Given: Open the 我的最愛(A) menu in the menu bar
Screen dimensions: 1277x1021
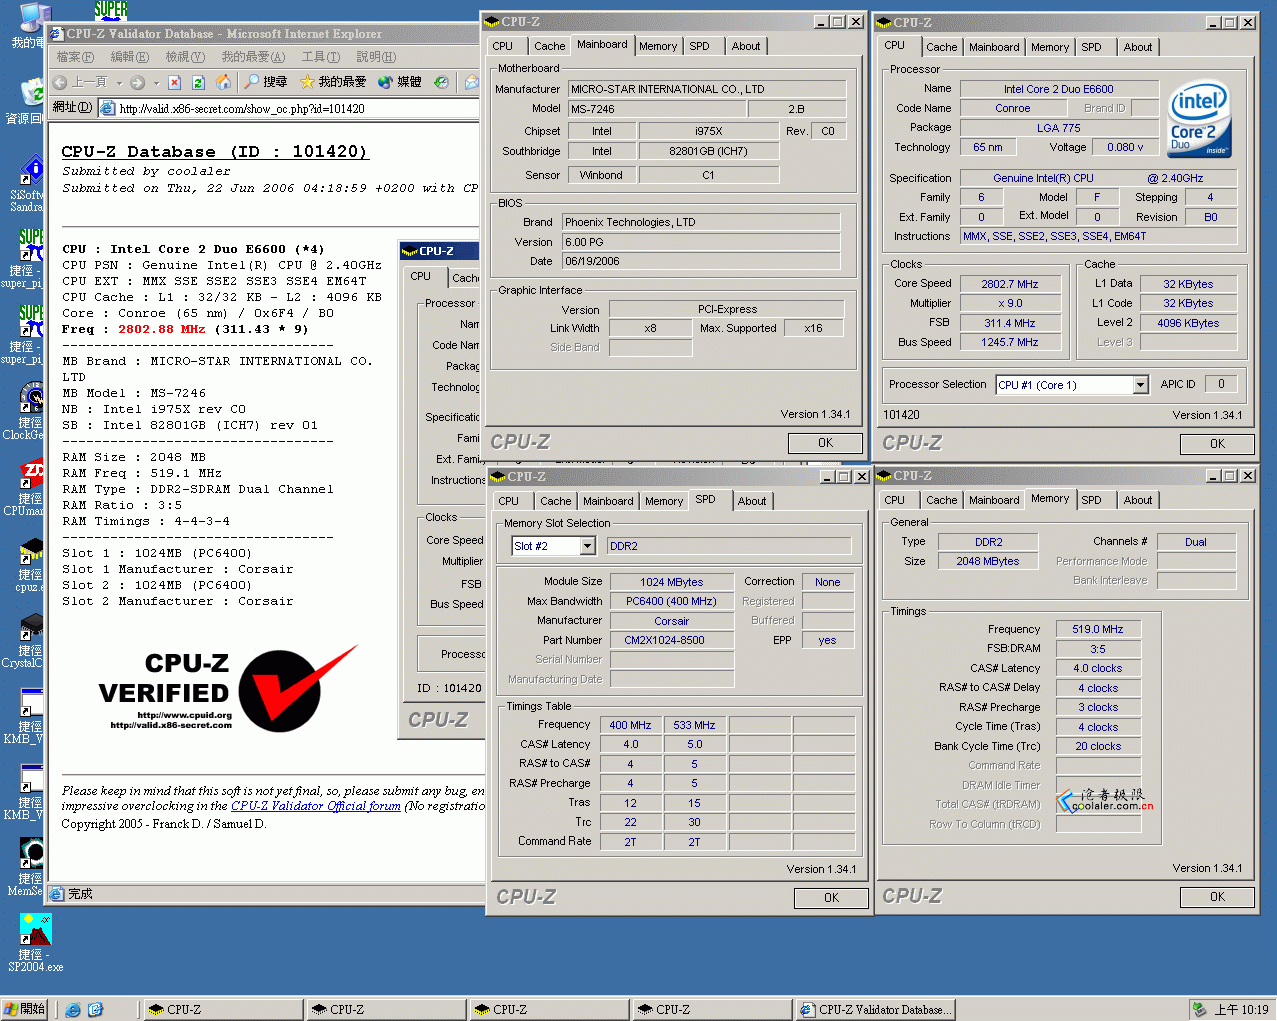Looking at the screenshot, I should [x=253, y=57].
